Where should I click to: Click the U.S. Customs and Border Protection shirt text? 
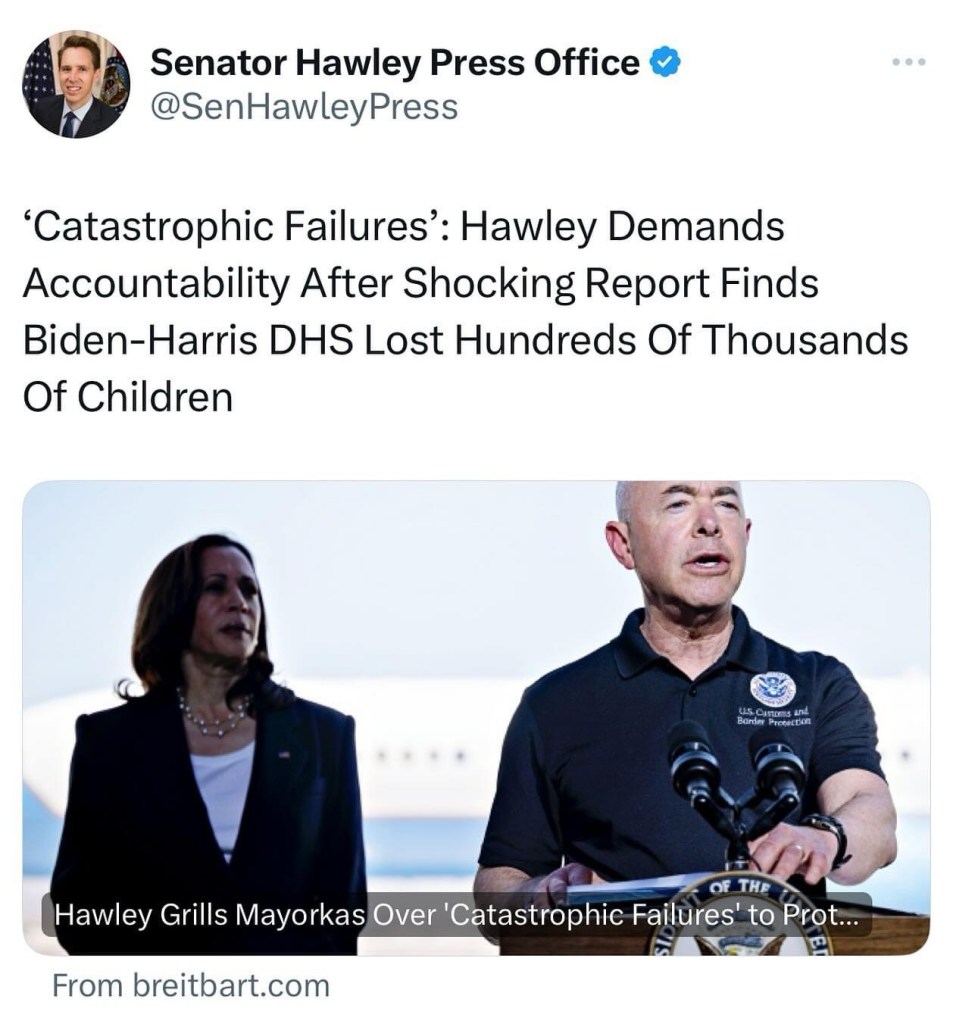point(774,716)
